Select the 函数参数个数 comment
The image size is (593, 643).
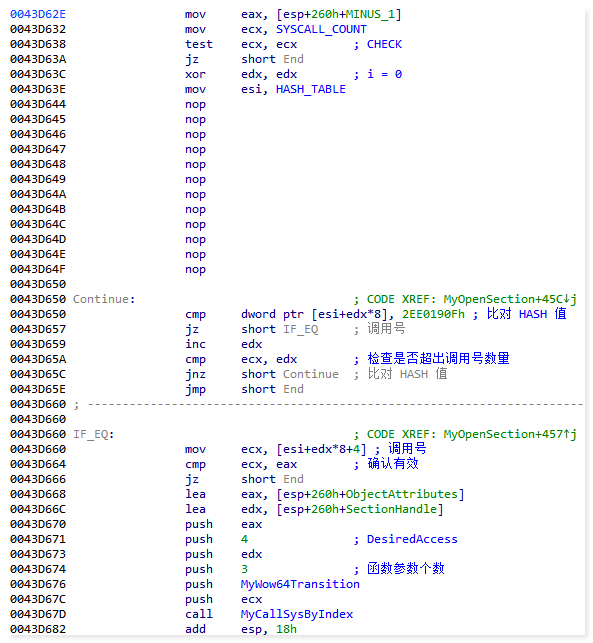point(406,569)
